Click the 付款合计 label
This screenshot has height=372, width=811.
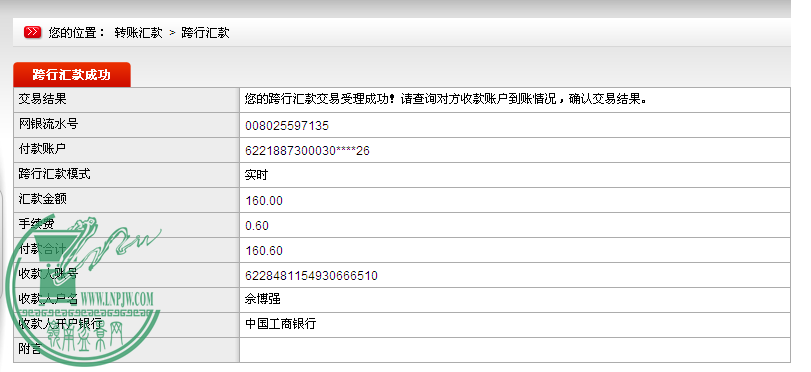tap(42, 248)
